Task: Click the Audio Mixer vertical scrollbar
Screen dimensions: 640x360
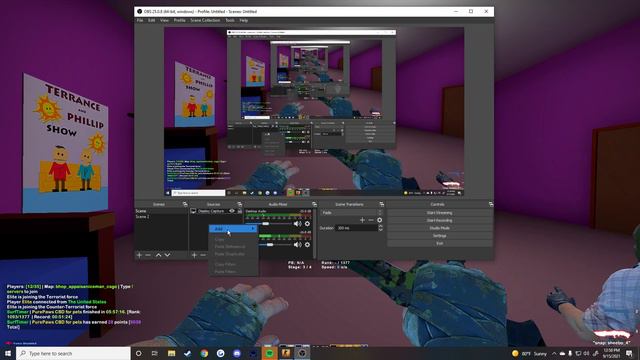Action: pyautogui.click(x=314, y=233)
